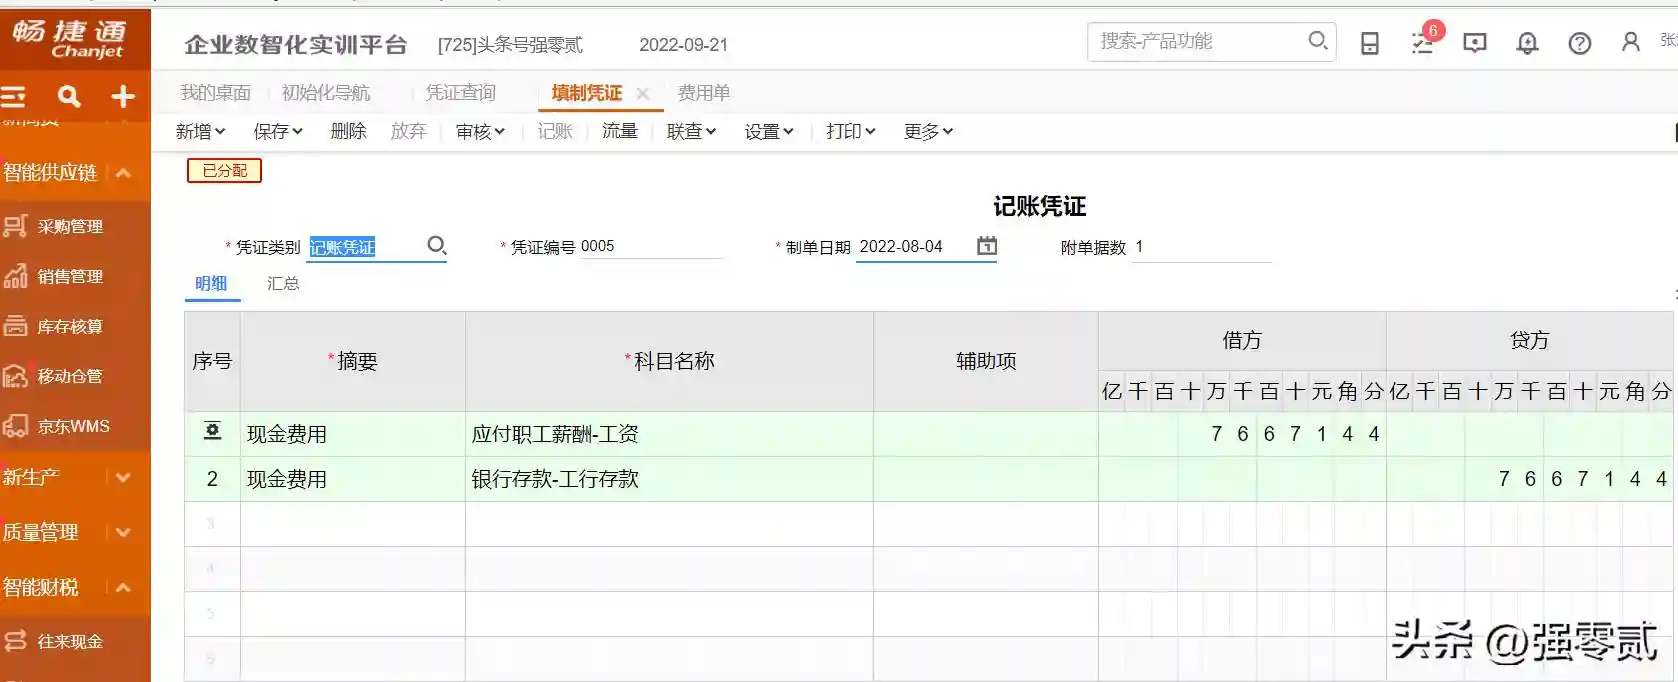
Task: Expand the 新生产 sidebar section
Action: (123, 478)
